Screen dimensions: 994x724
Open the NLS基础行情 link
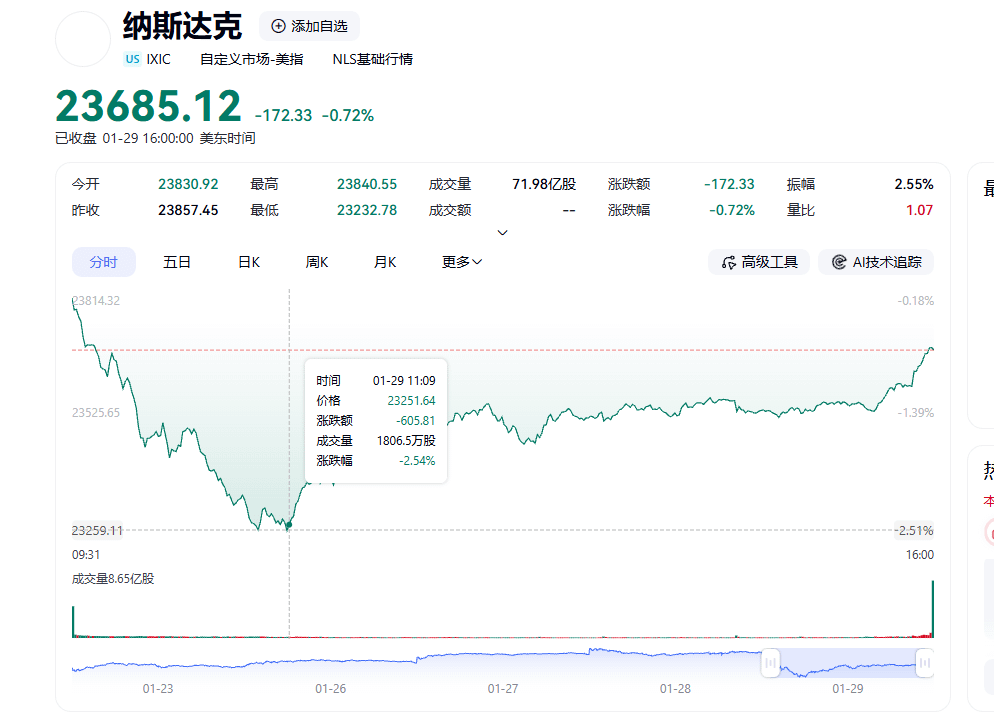point(374,60)
